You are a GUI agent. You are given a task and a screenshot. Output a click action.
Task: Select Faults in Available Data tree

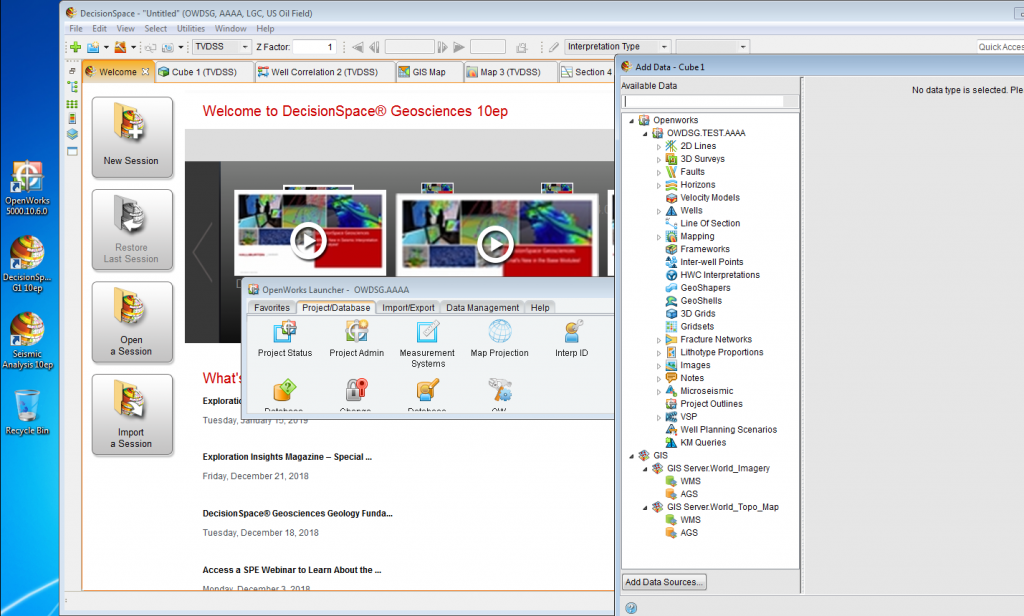click(x=692, y=172)
